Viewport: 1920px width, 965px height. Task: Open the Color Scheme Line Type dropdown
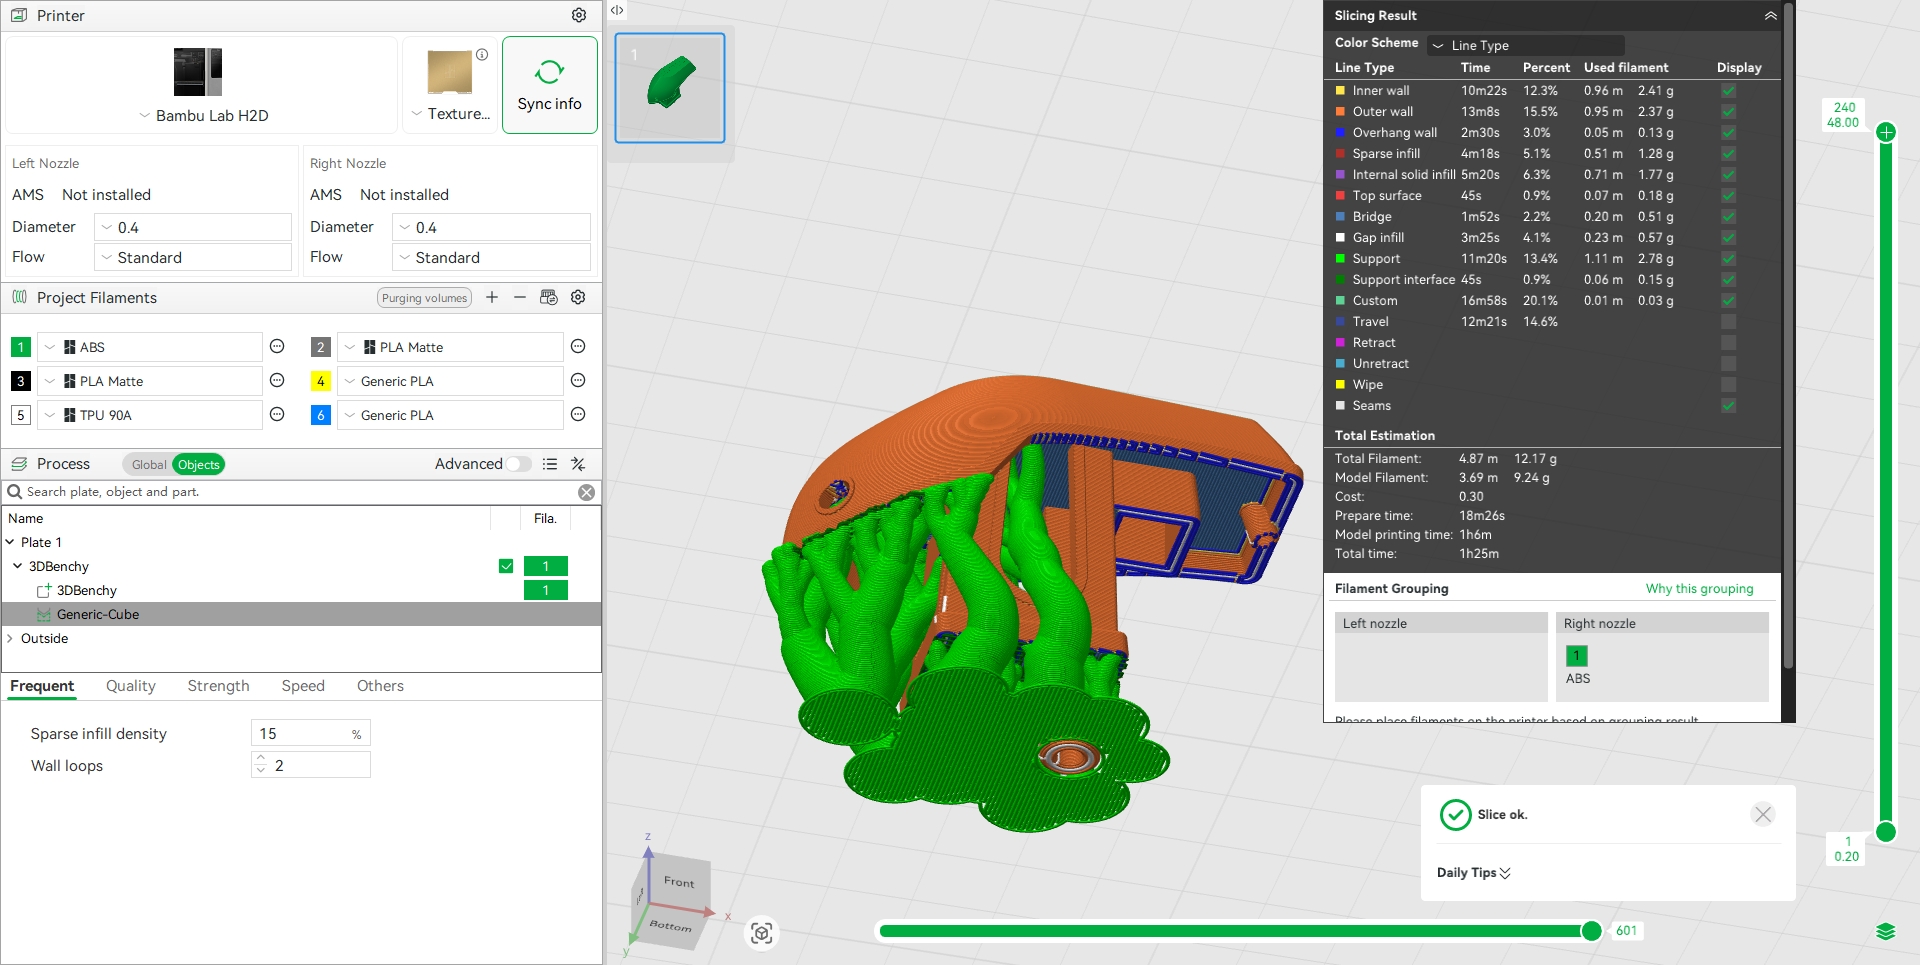pos(1525,45)
